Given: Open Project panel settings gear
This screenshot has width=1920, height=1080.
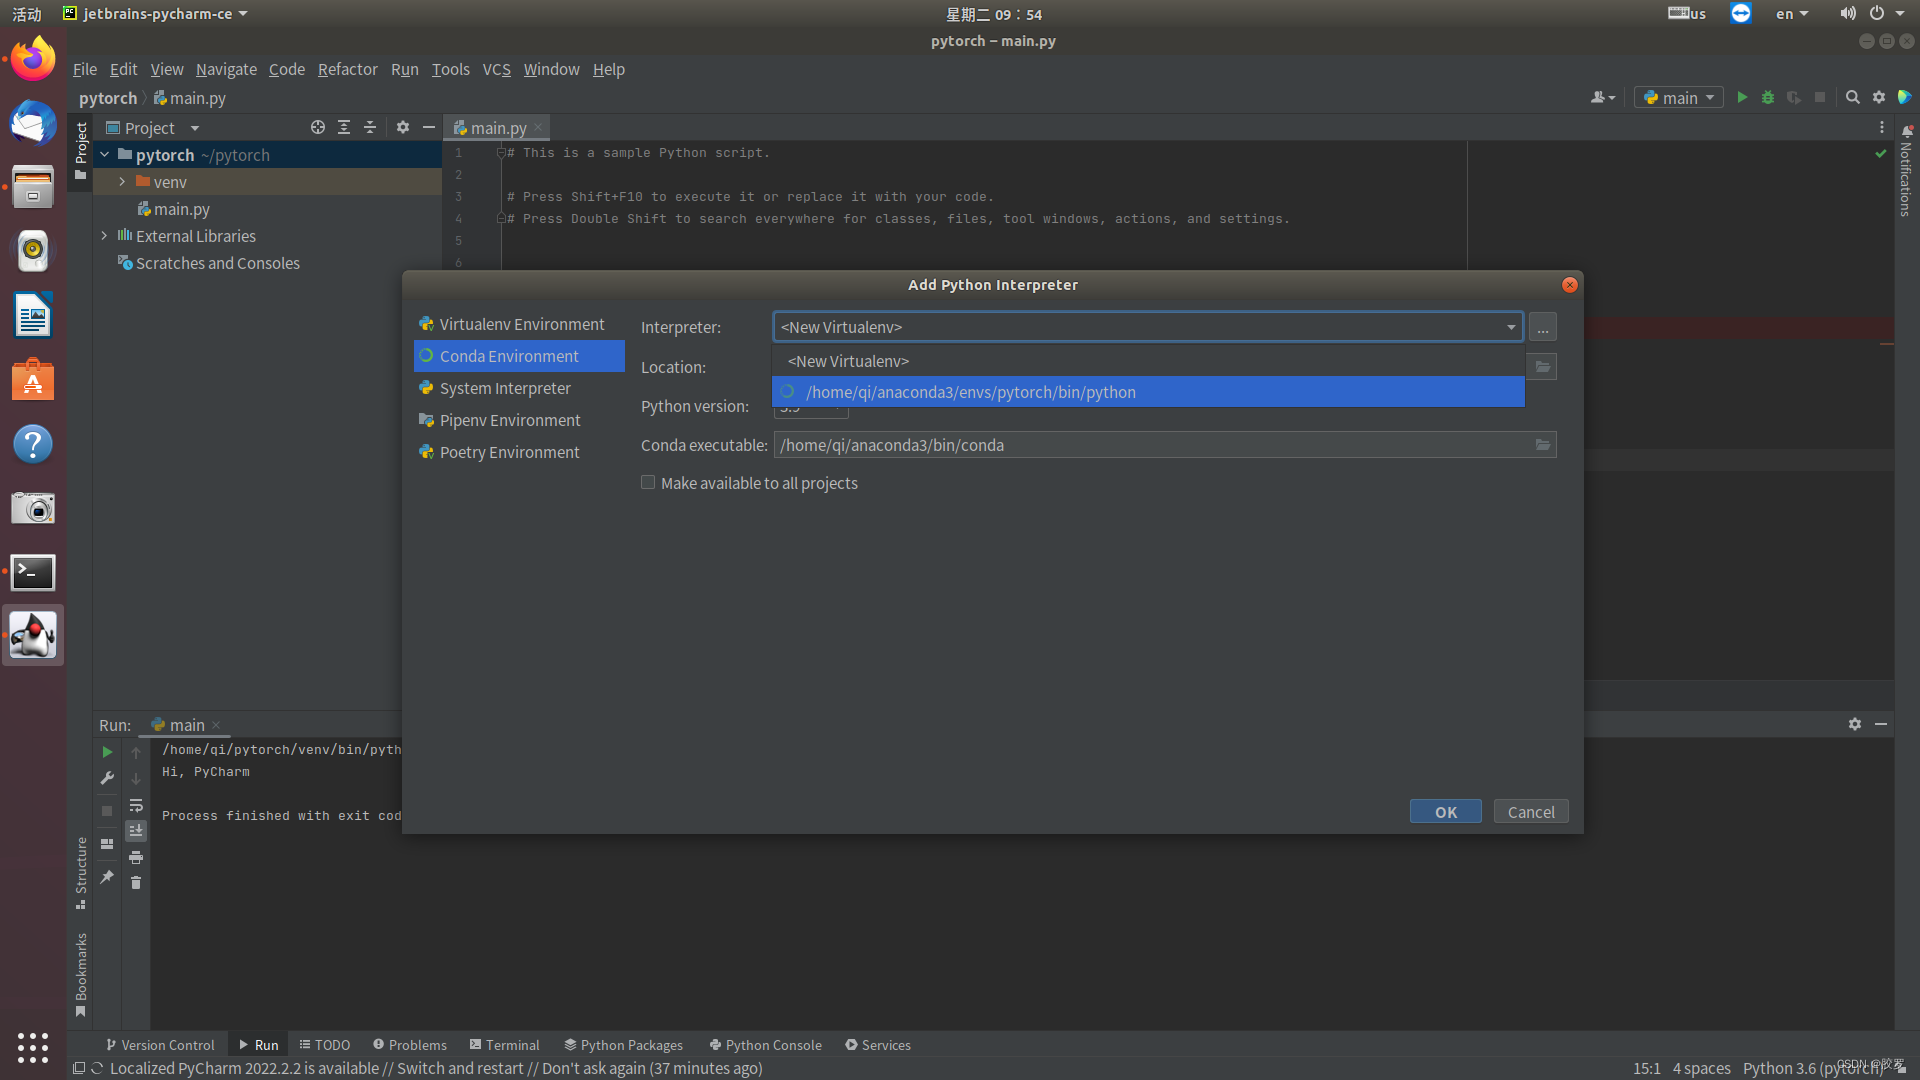Looking at the screenshot, I should click(x=402, y=127).
